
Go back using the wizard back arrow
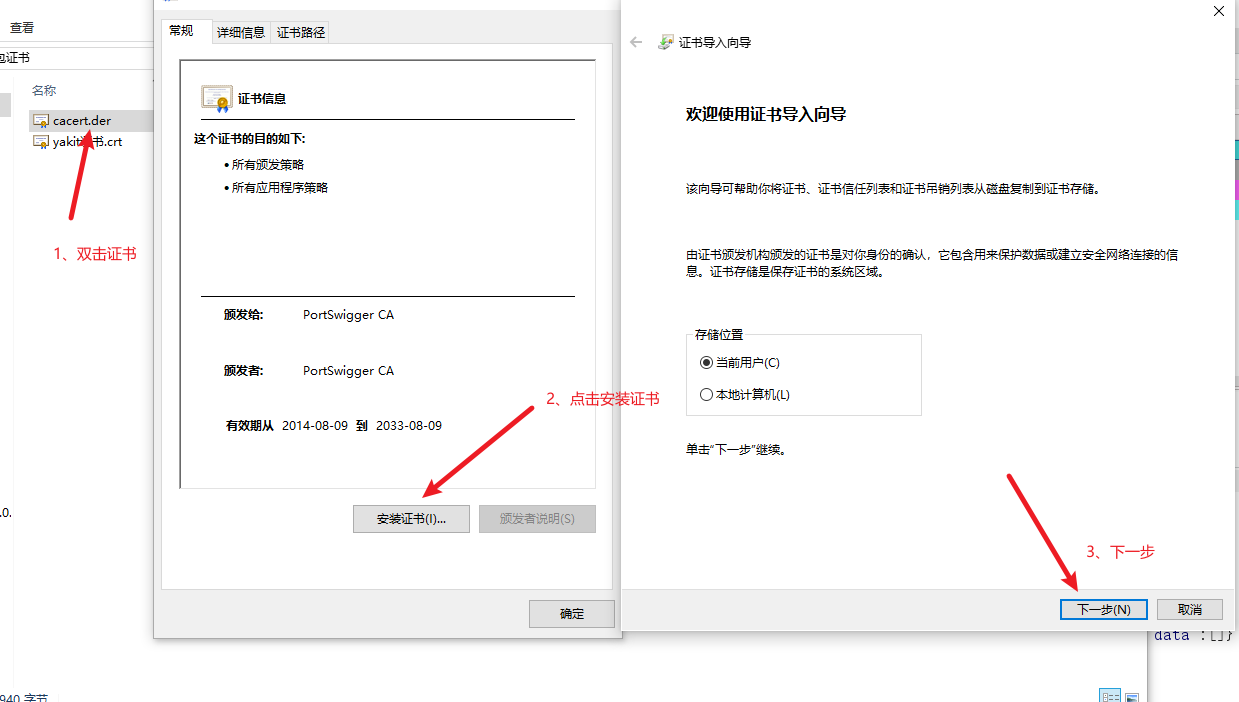635,42
